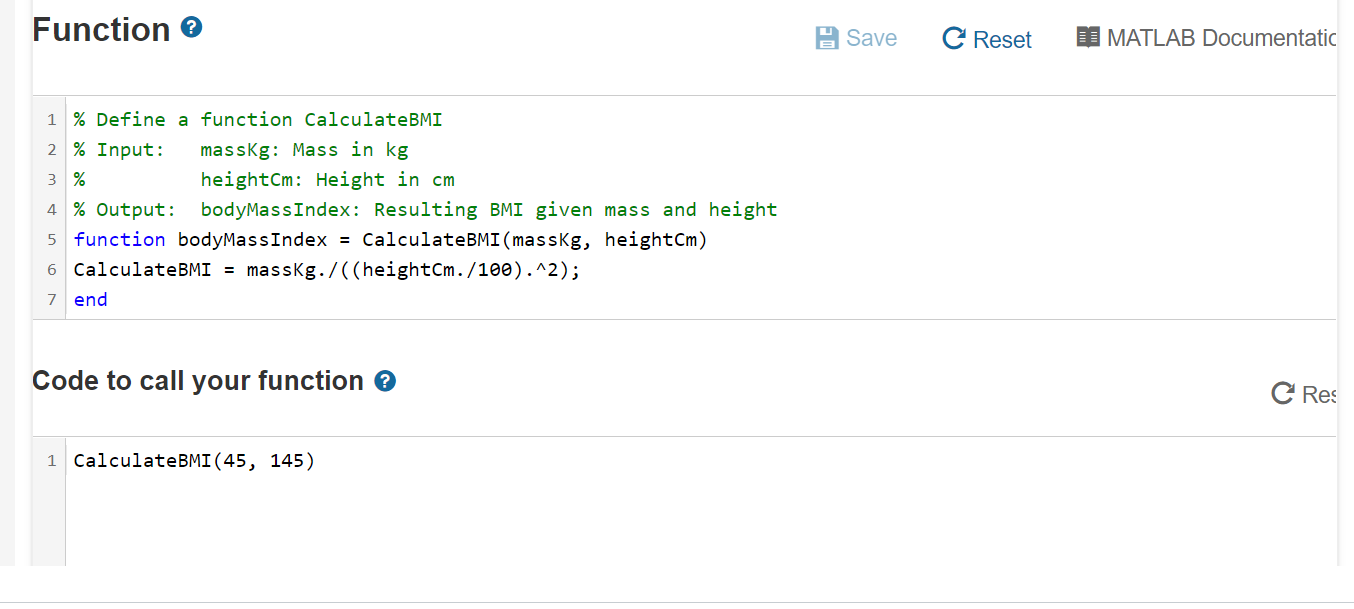Viewport: 1354px width, 609px height.
Task: Click line number 1 in the Function editor gutter
Action: pos(51,119)
